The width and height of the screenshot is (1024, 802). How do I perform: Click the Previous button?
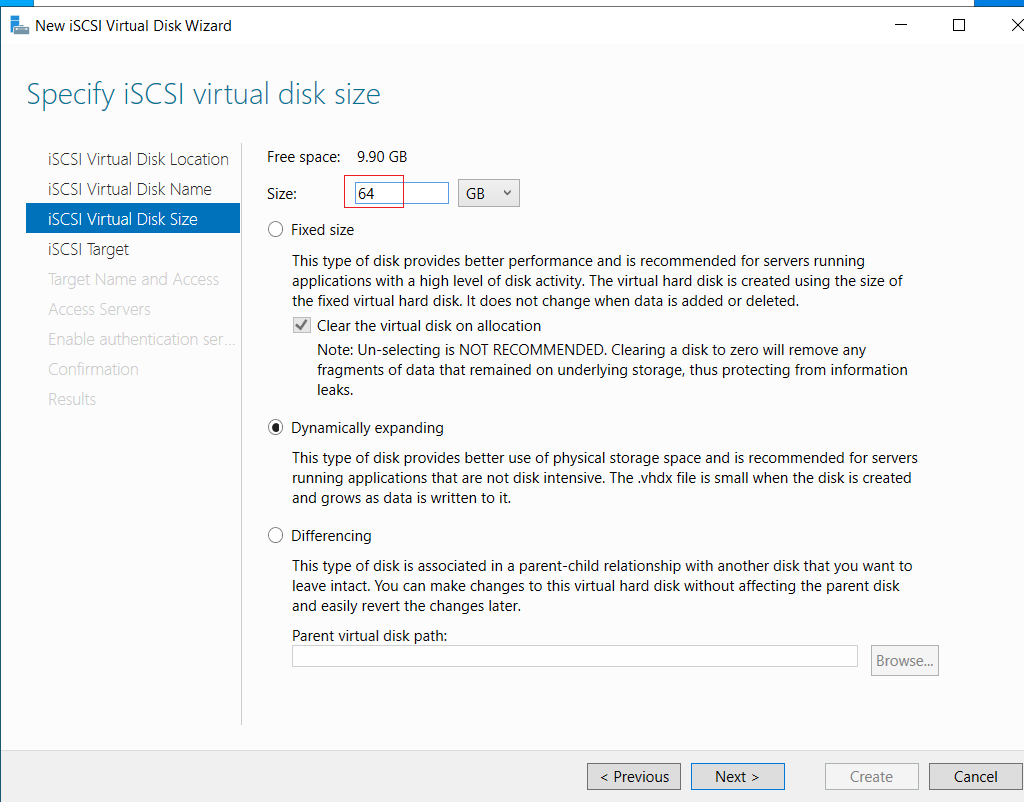pyautogui.click(x=633, y=777)
